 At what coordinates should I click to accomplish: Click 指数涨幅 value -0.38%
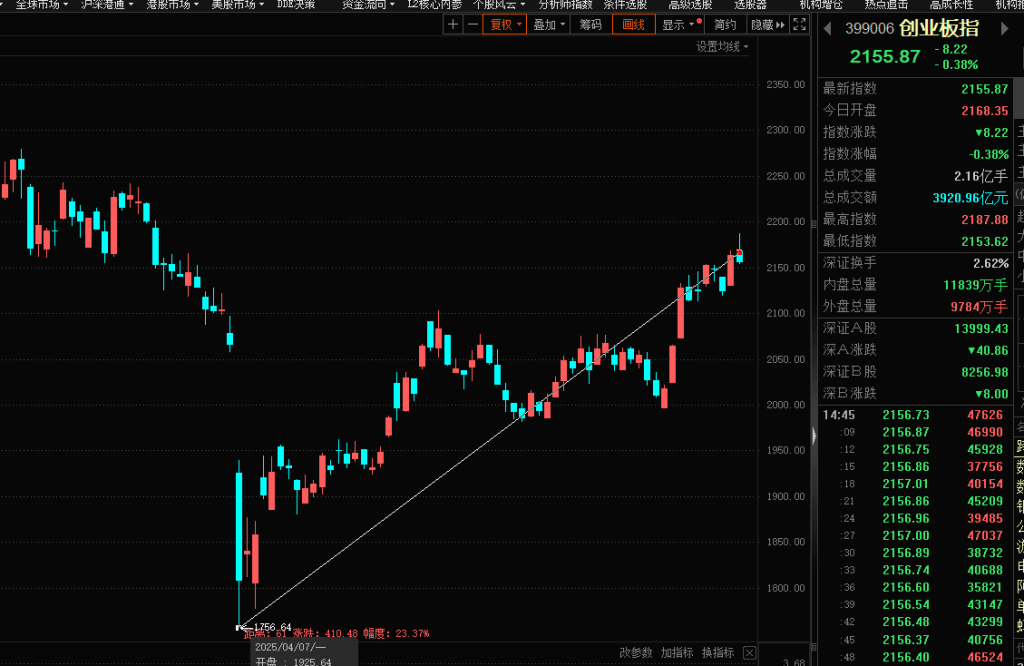[989, 154]
